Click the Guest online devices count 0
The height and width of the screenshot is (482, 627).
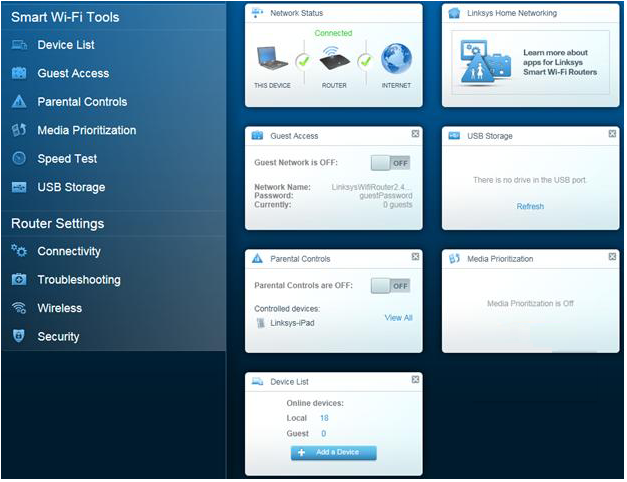click(x=323, y=434)
